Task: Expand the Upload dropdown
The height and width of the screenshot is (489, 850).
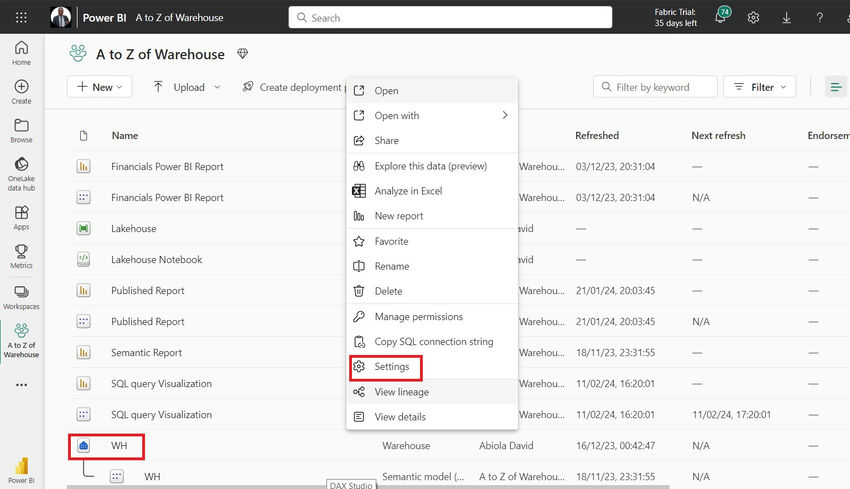Action: point(187,87)
